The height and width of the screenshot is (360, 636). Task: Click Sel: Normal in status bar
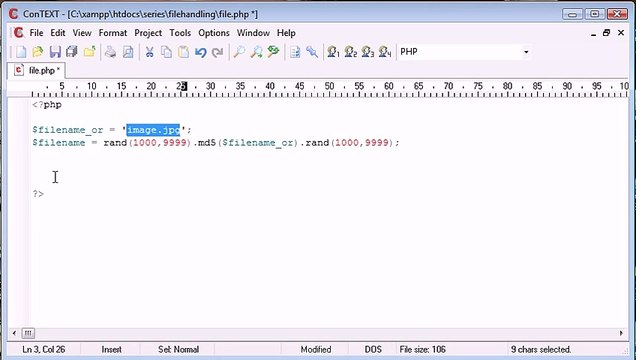[x=178, y=349]
